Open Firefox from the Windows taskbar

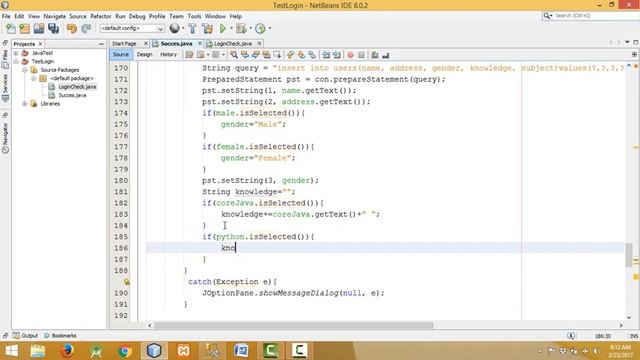67,351
